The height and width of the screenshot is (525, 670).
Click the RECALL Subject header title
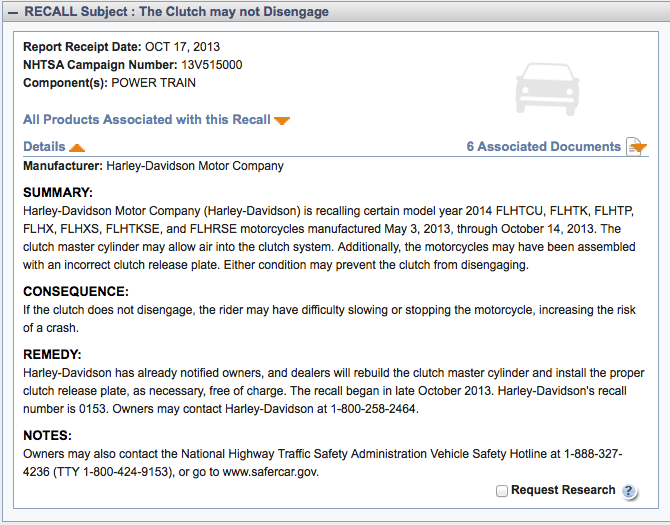pos(176,12)
